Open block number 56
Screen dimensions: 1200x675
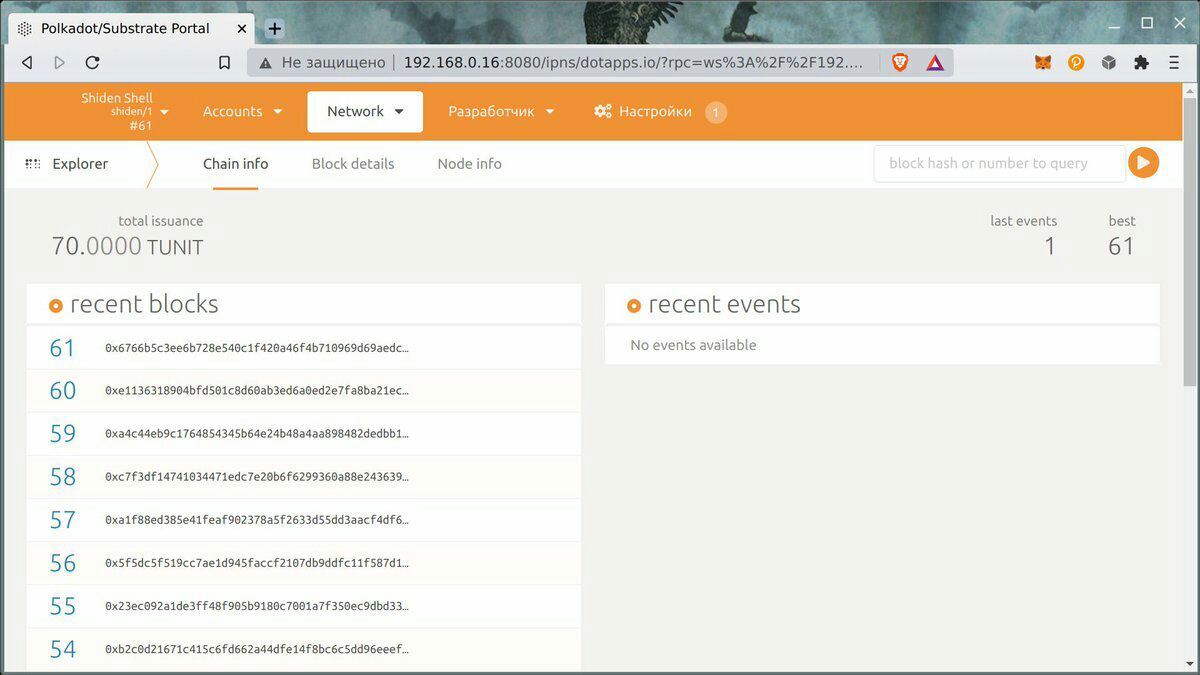click(63, 563)
